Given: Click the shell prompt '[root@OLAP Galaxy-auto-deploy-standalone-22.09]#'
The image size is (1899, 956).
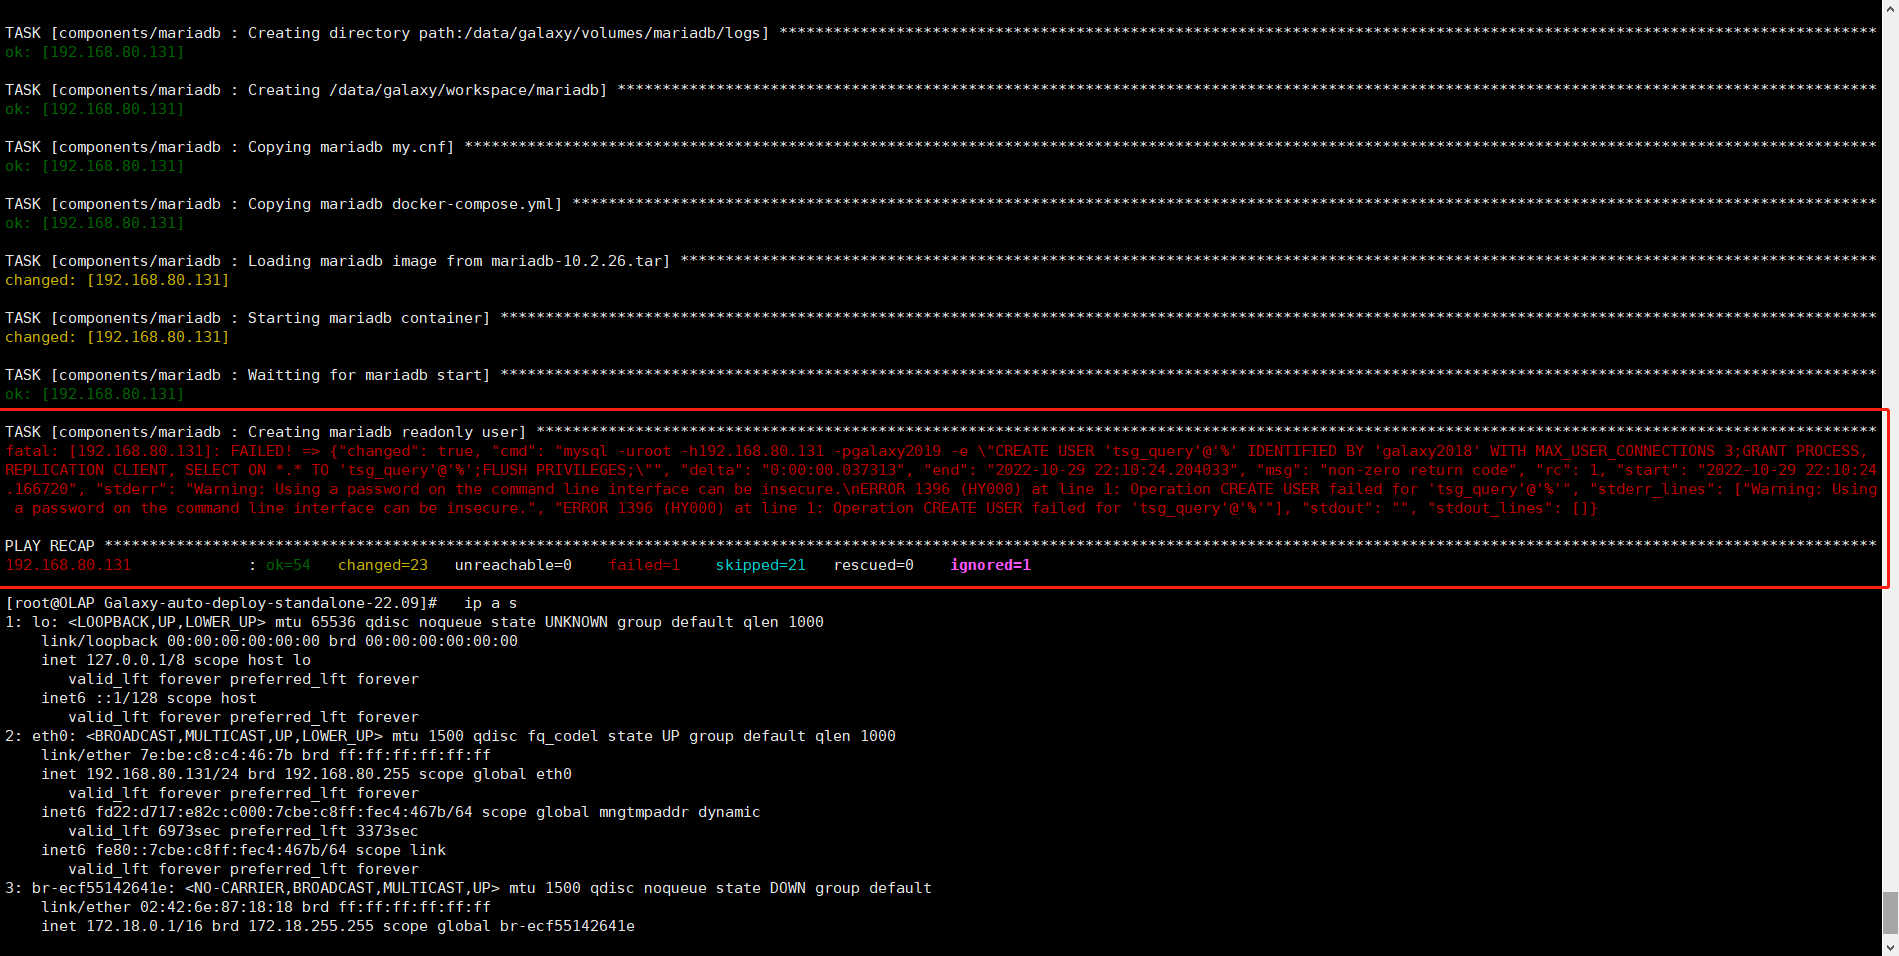Looking at the screenshot, I should [221, 603].
